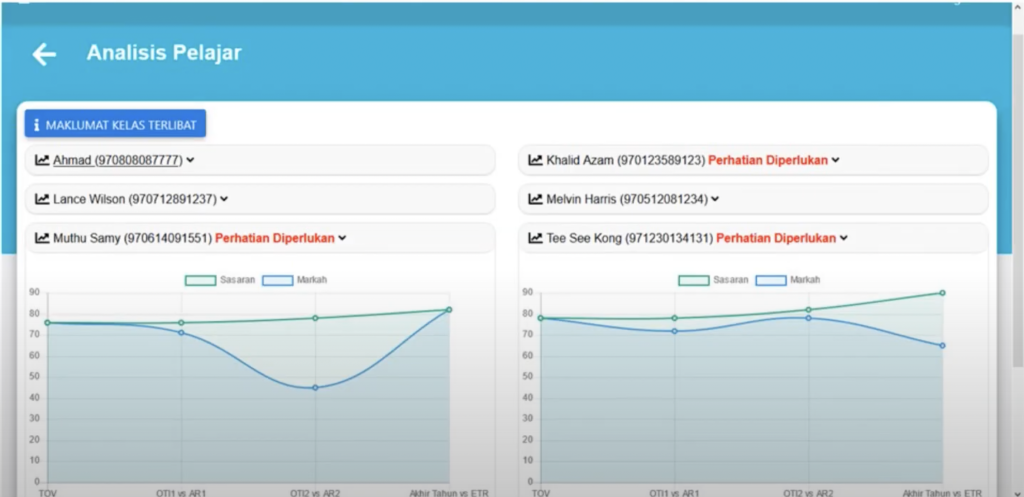Click Markah point at OTI1 in Muthu Samy chart
The width and height of the screenshot is (1024, 497).
point(181,332)
